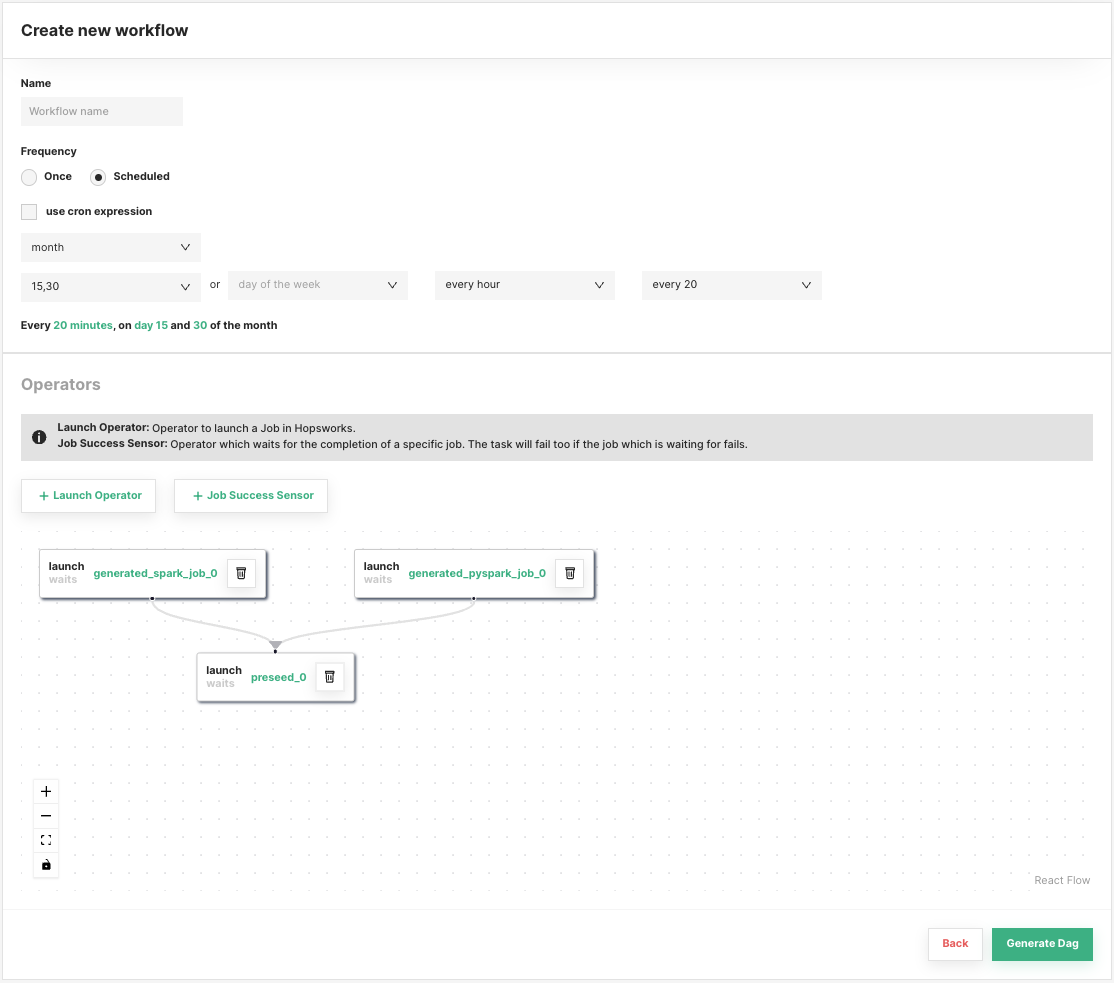This screenshot has height=983, width=1114.
Task: Enable use cron expression checkbox
Action: (29, 212)
